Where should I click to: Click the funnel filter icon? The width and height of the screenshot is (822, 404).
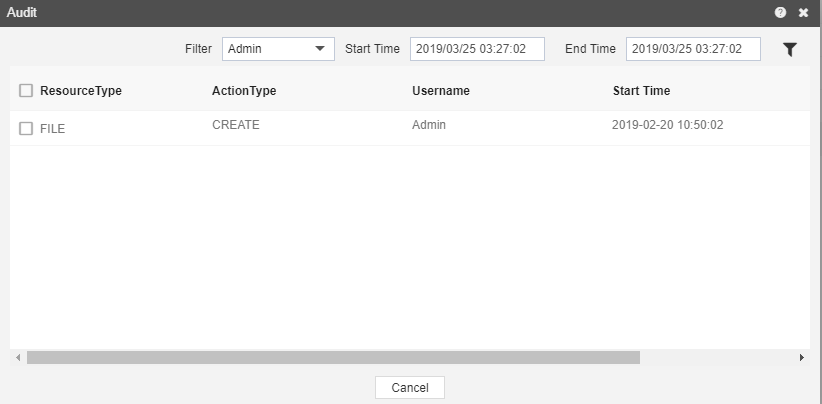click(790, 49)
